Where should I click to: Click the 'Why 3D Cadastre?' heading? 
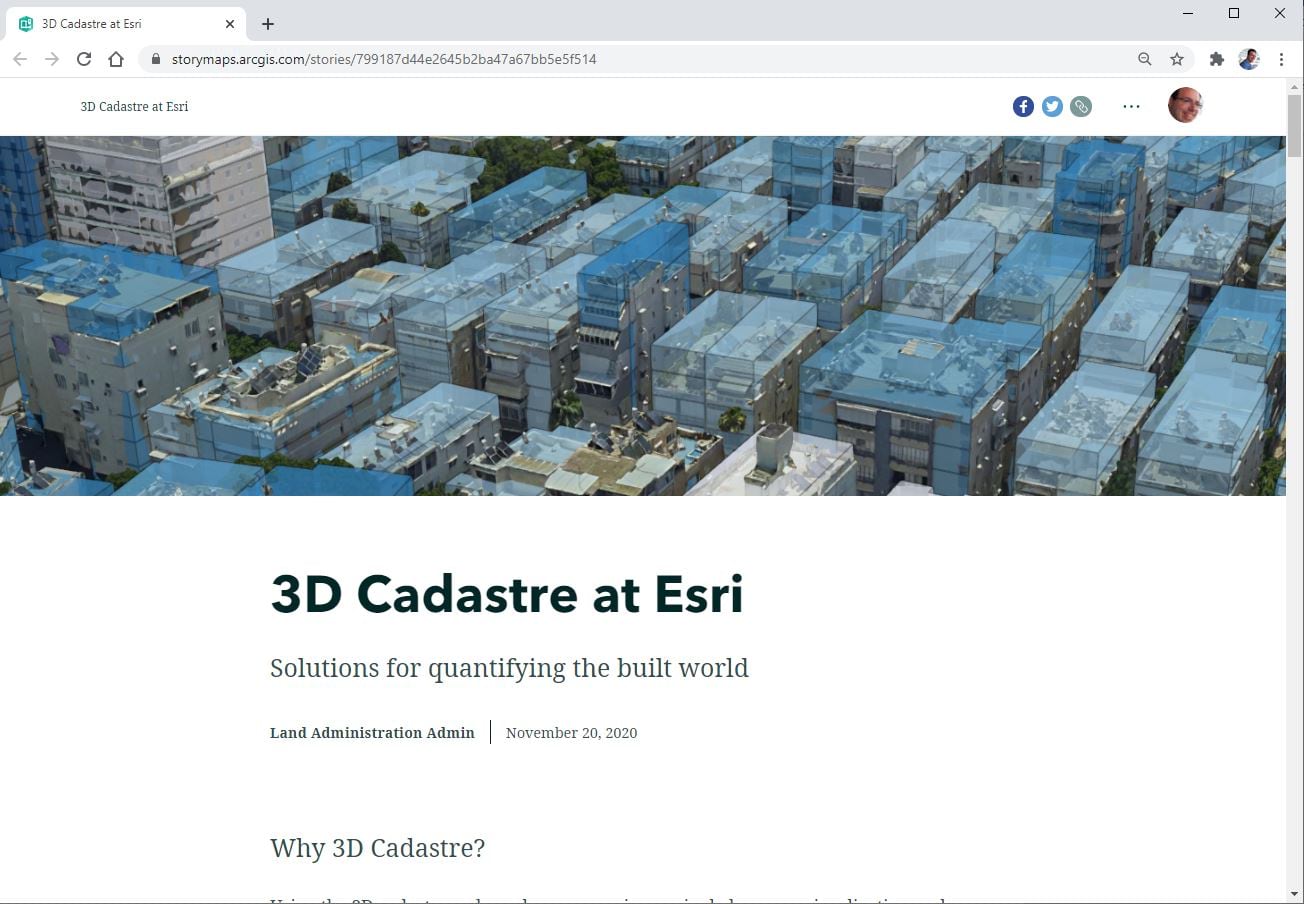point(377,848)
